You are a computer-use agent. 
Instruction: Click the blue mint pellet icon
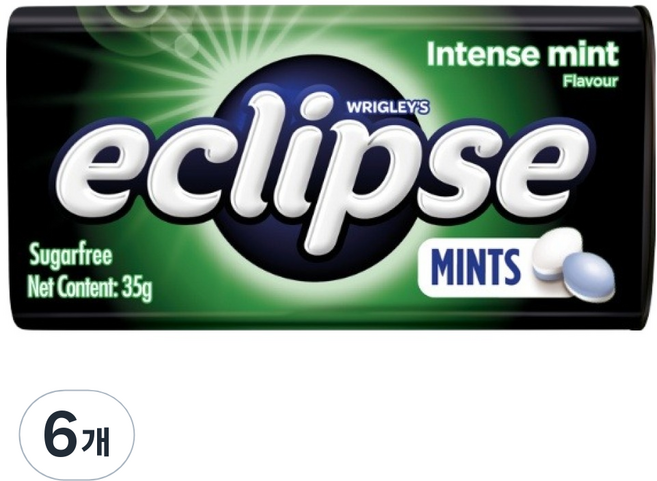(x=589, y=277)
